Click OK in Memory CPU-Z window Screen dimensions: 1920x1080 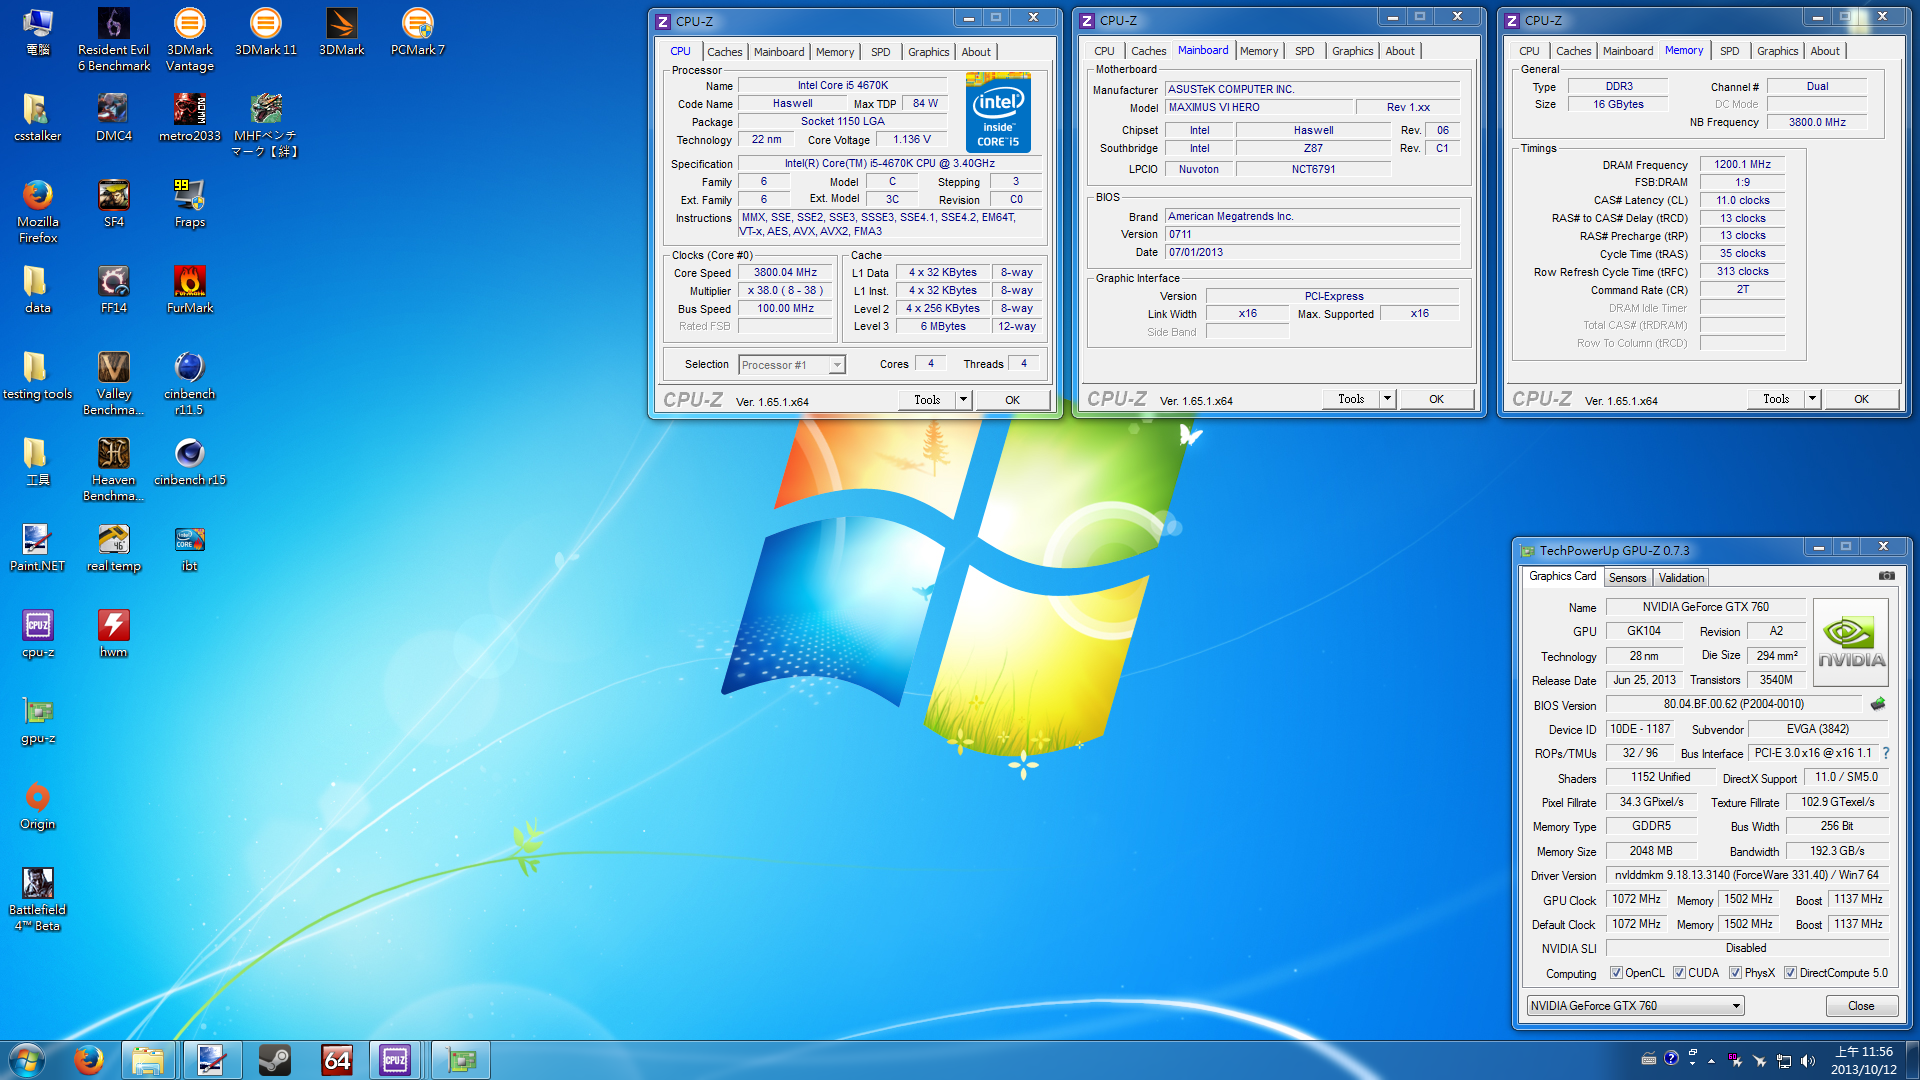(x=1861, y=399)
